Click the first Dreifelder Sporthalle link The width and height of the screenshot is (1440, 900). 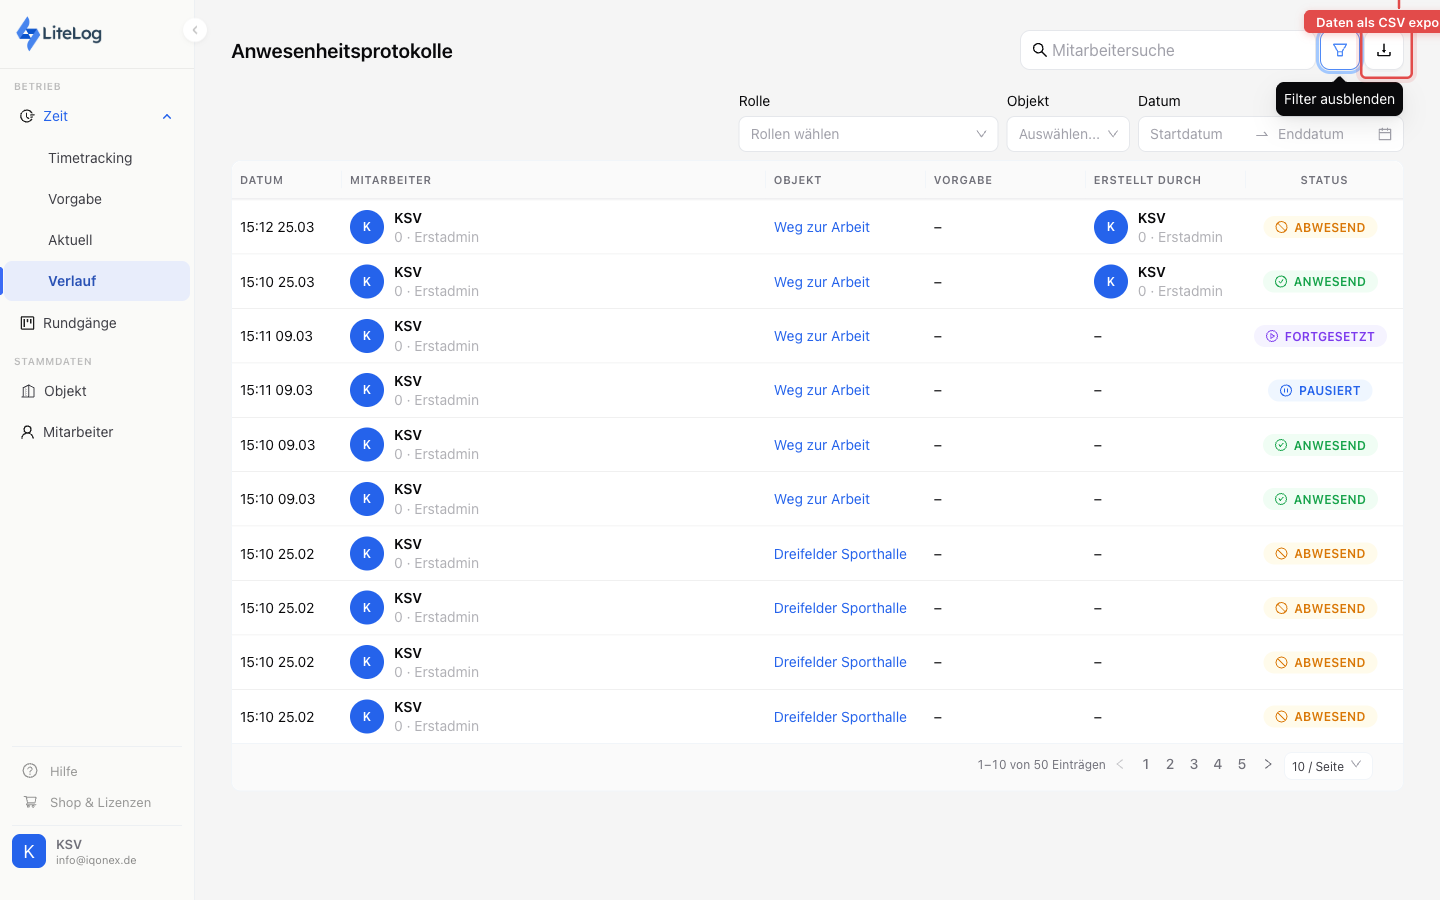(840, 554)
